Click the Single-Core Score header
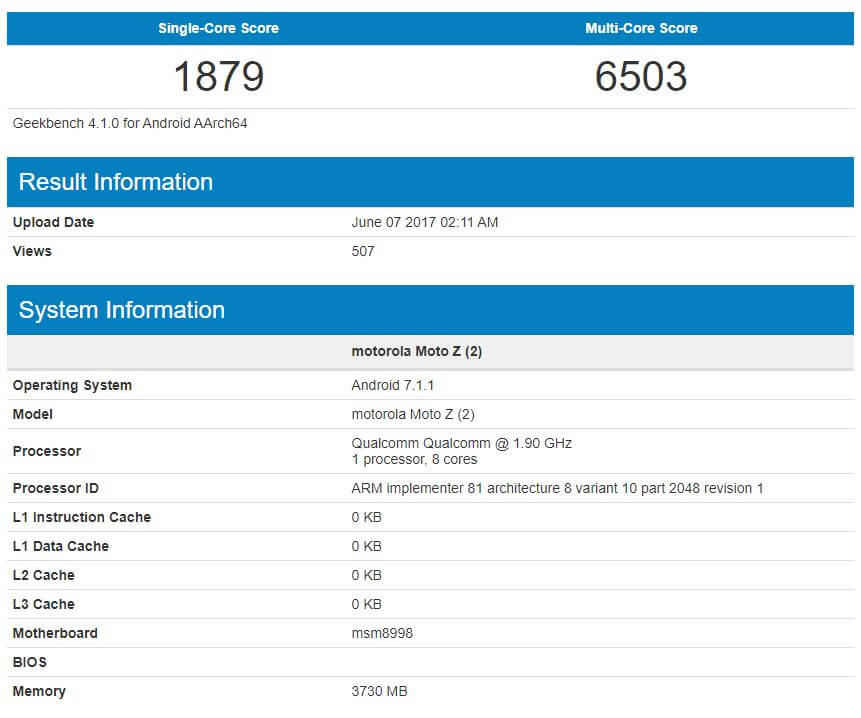Image resolution: width=861 pixels, height=718 pixels. pyautogui.click(x=218, y=28)
